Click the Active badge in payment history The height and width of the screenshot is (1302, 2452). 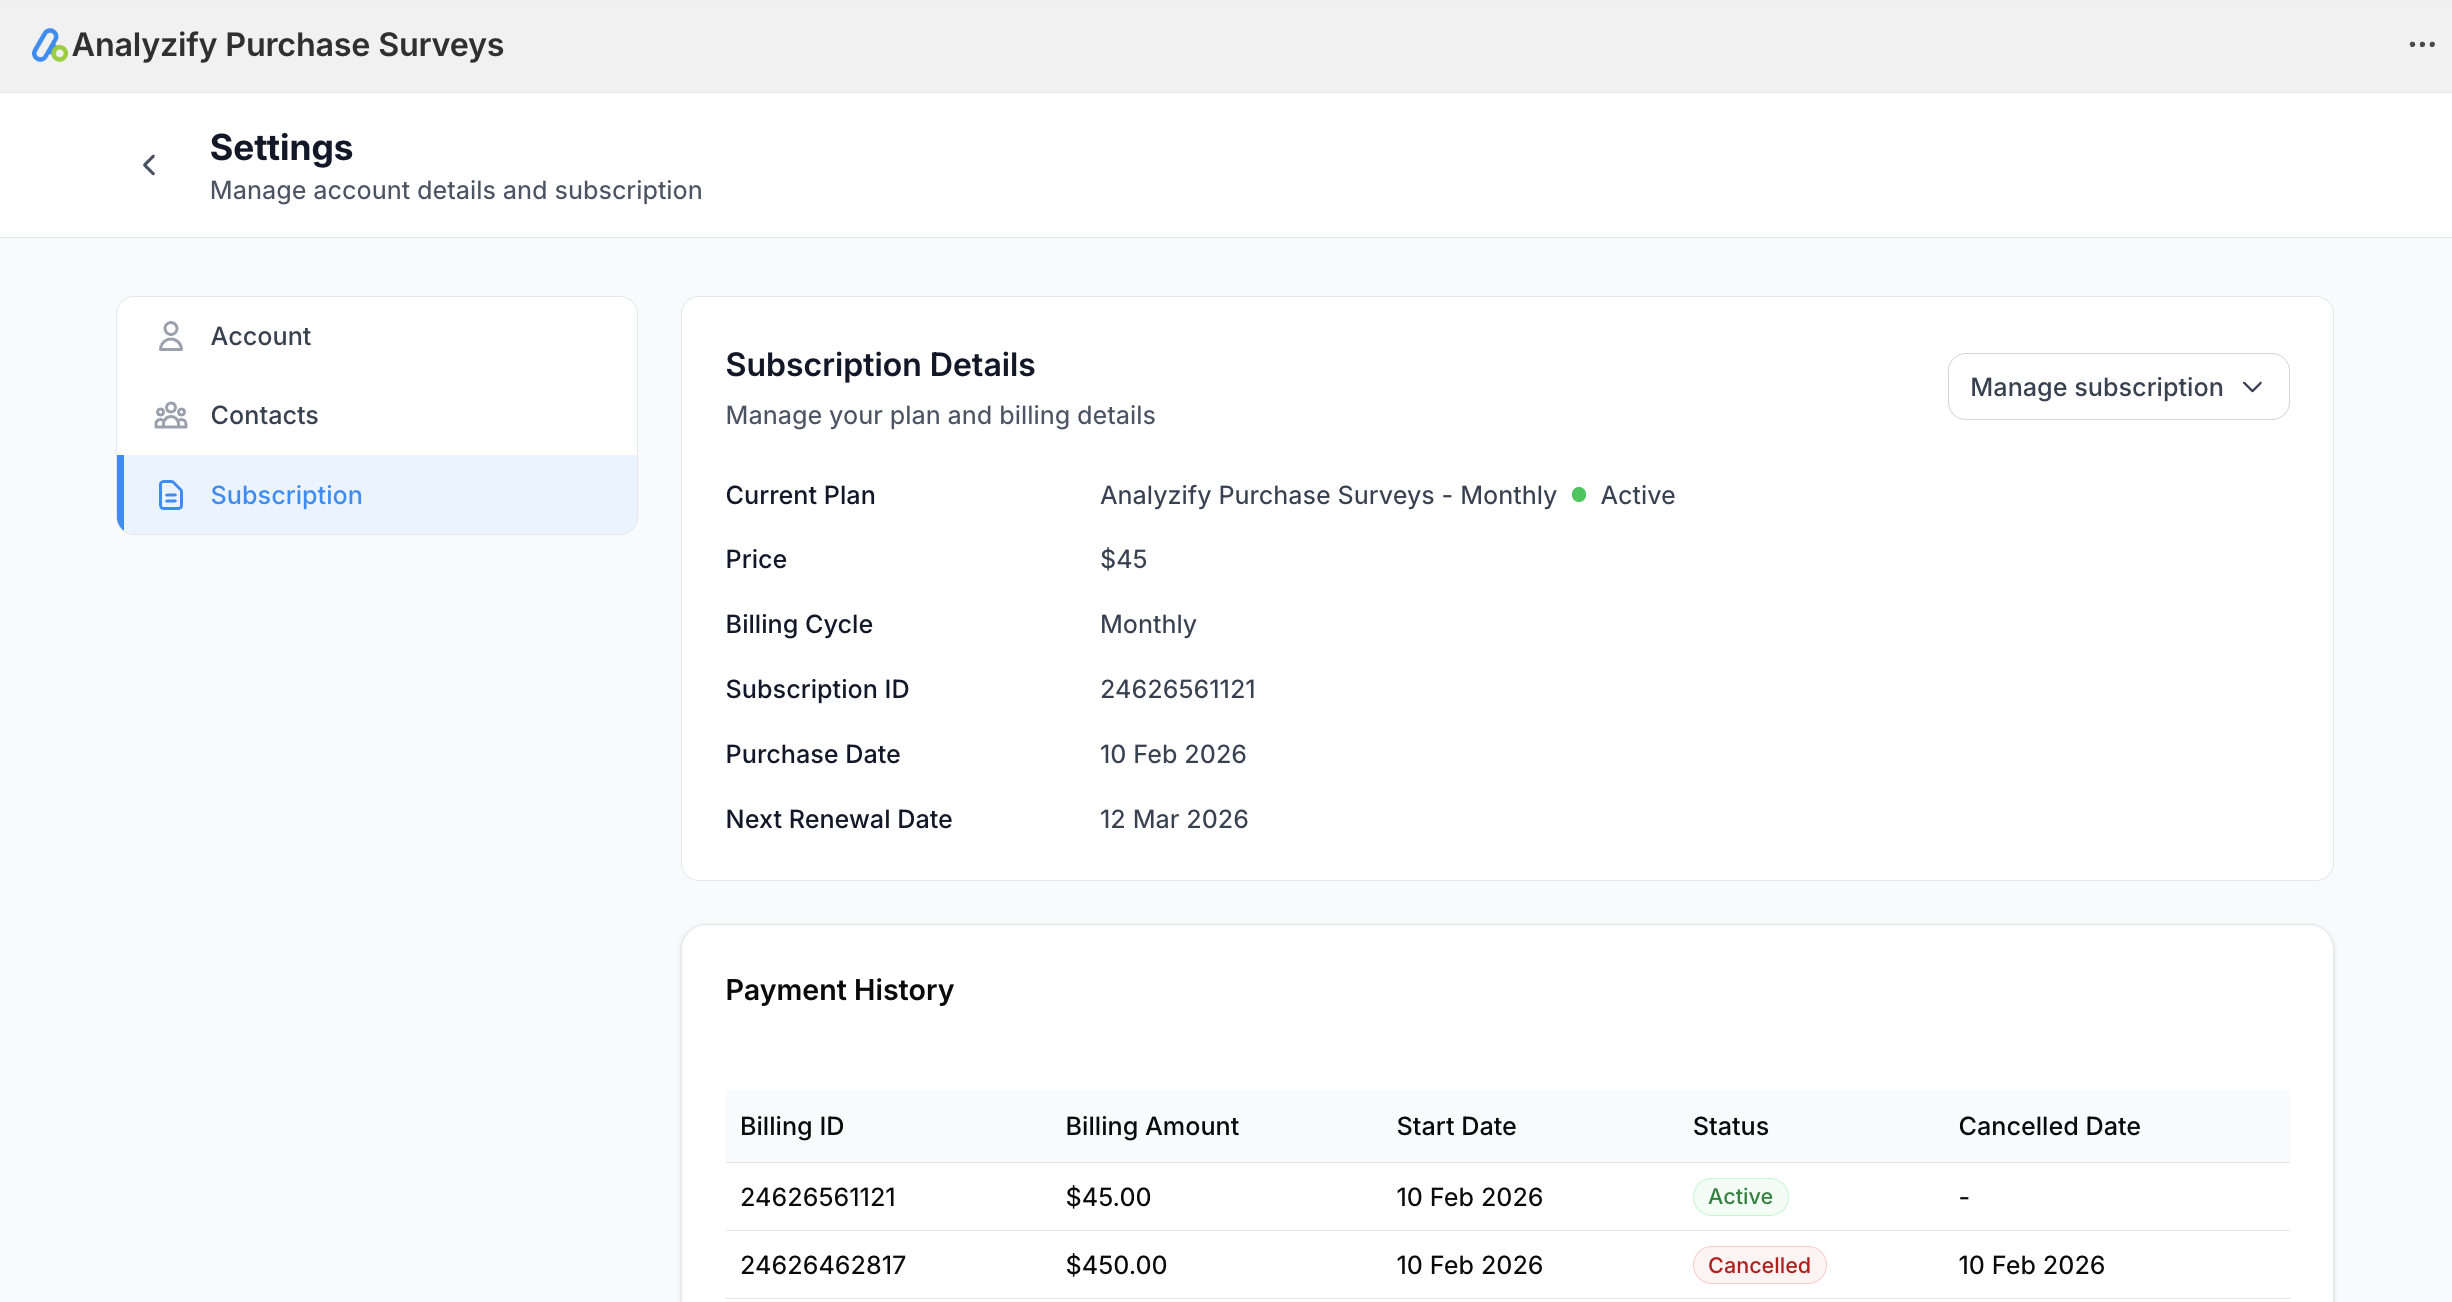coord(1740,1196)
